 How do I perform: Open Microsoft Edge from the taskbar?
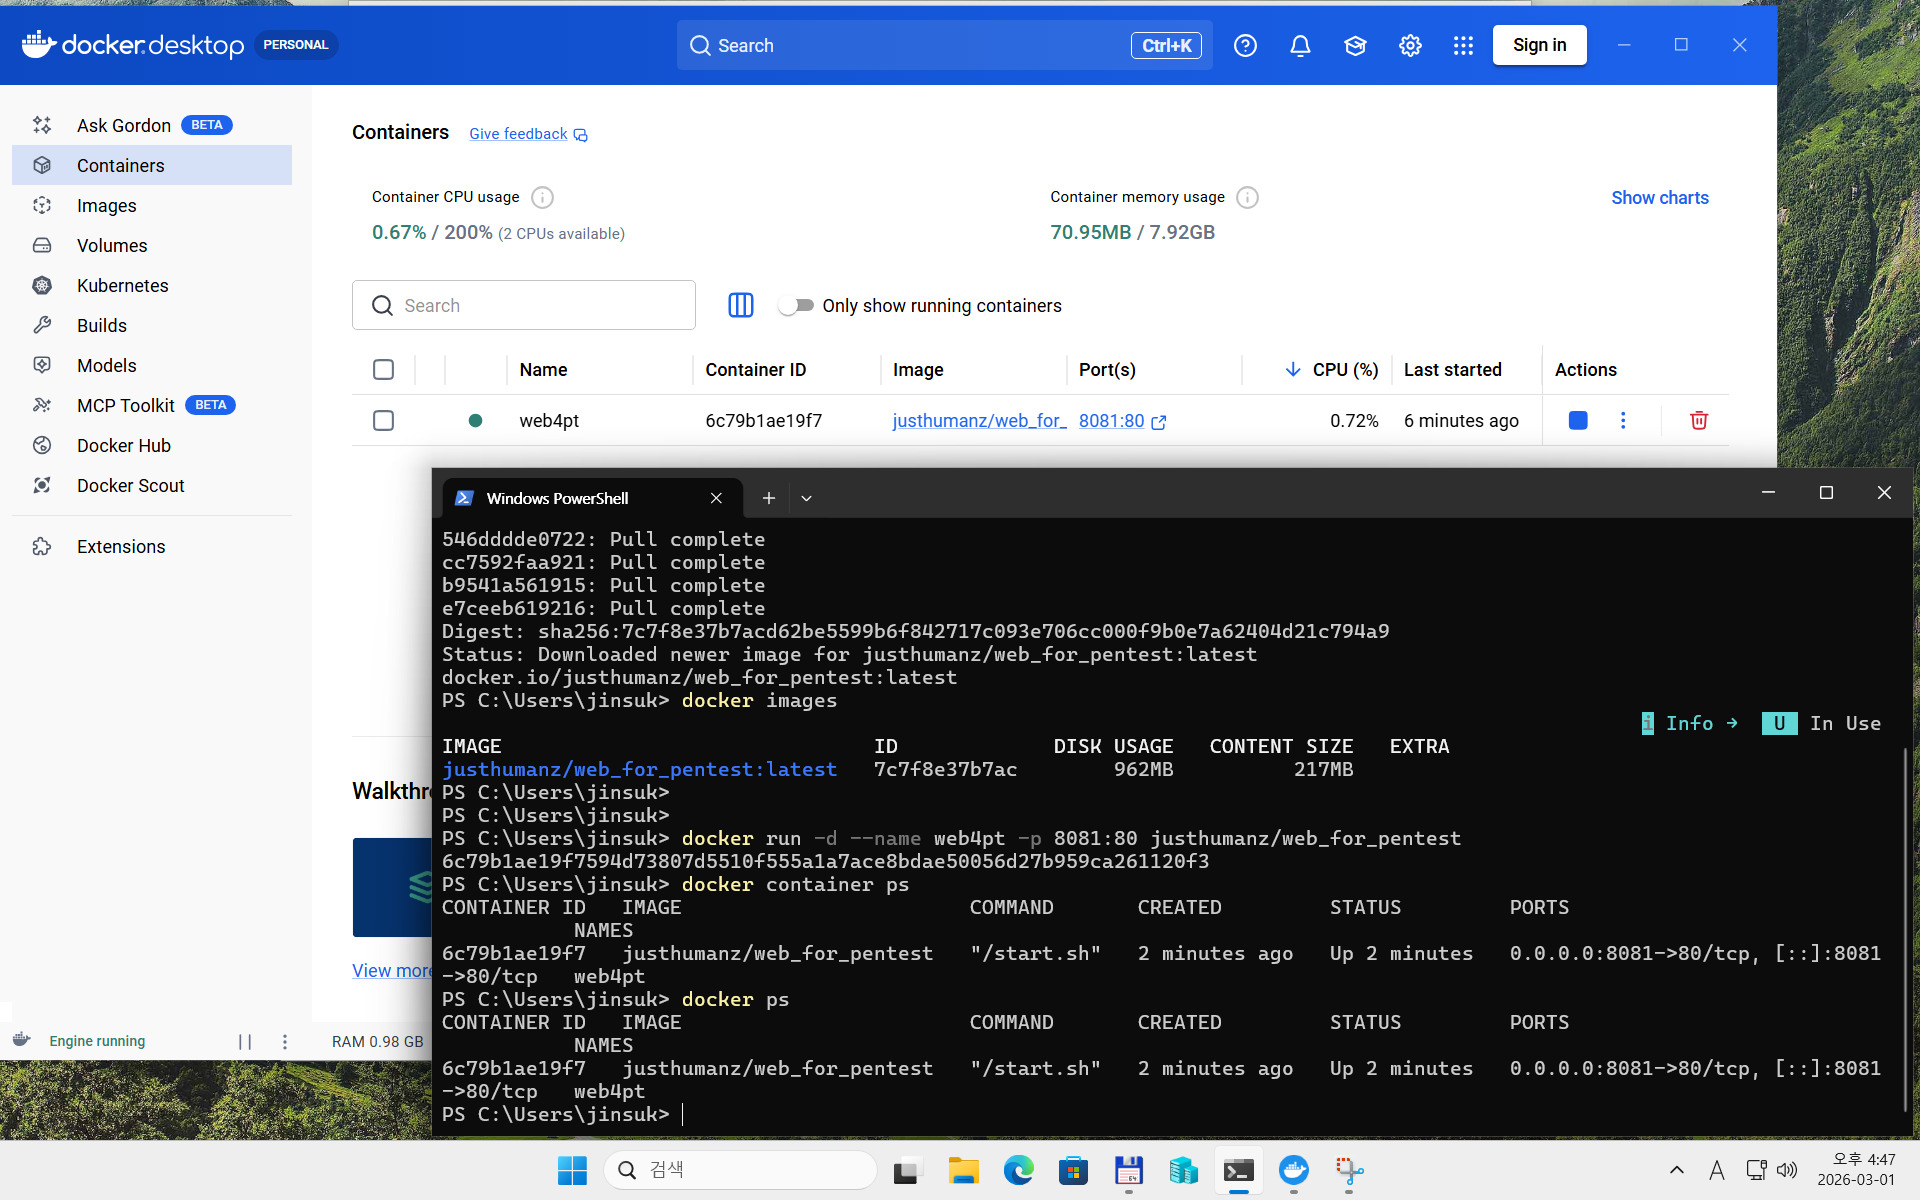click(1018, 1170)
